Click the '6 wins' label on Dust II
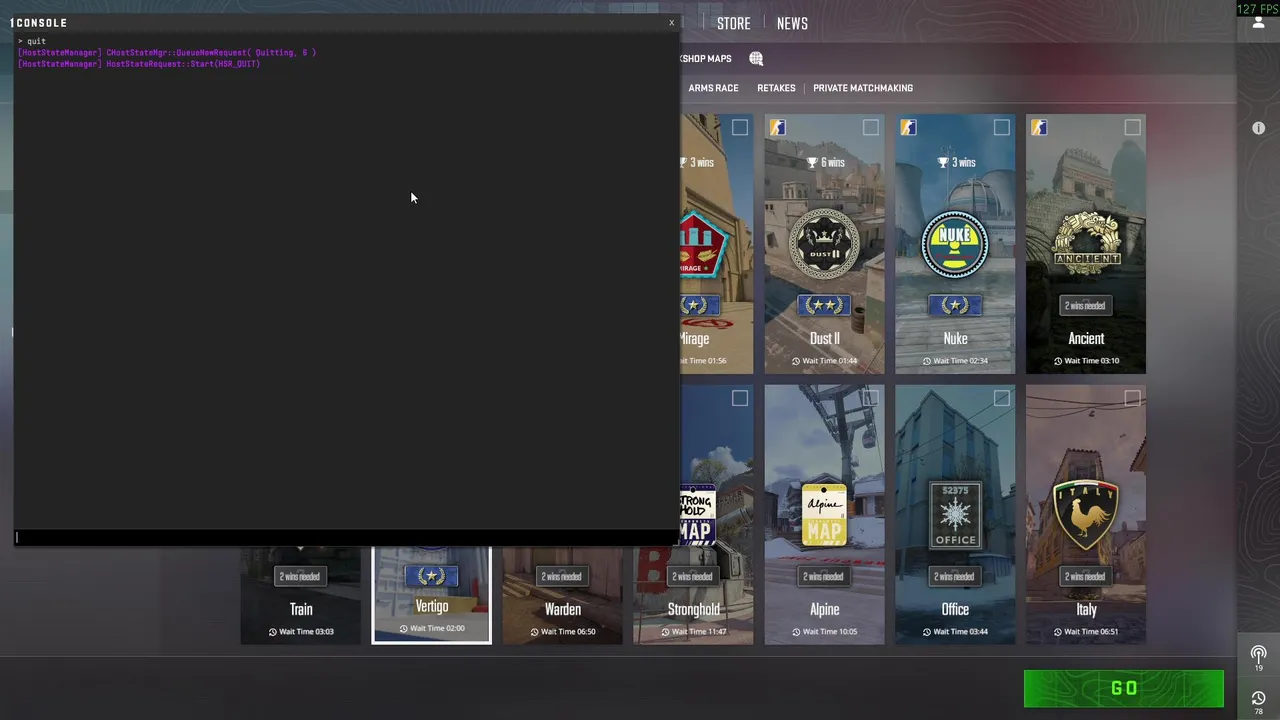The image size is (1280, 720). pyautogui.click(x=833, y=162)
